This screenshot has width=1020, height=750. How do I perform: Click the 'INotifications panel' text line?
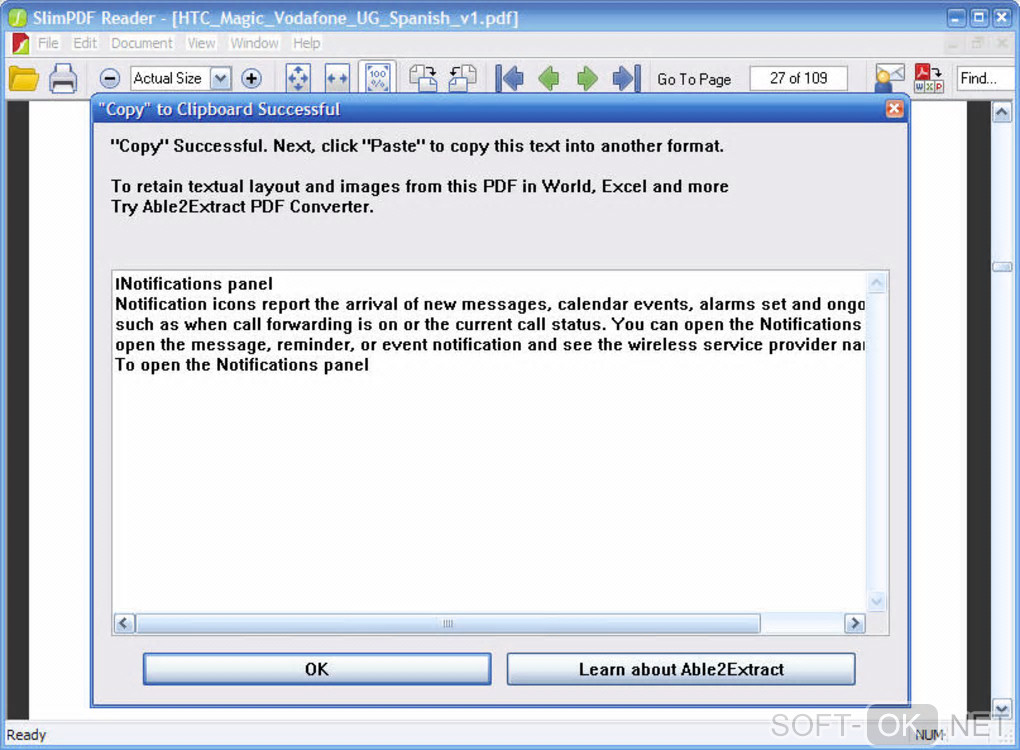click(x=194, y=284)
